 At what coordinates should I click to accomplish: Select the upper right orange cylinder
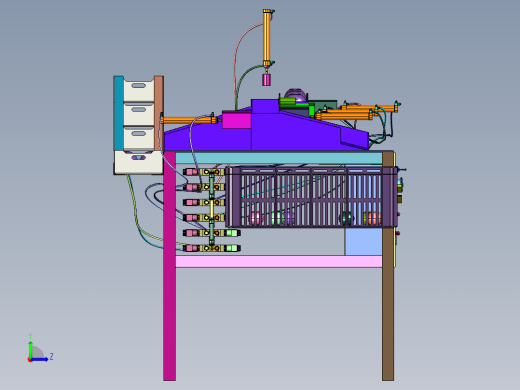tap(370, 108)
